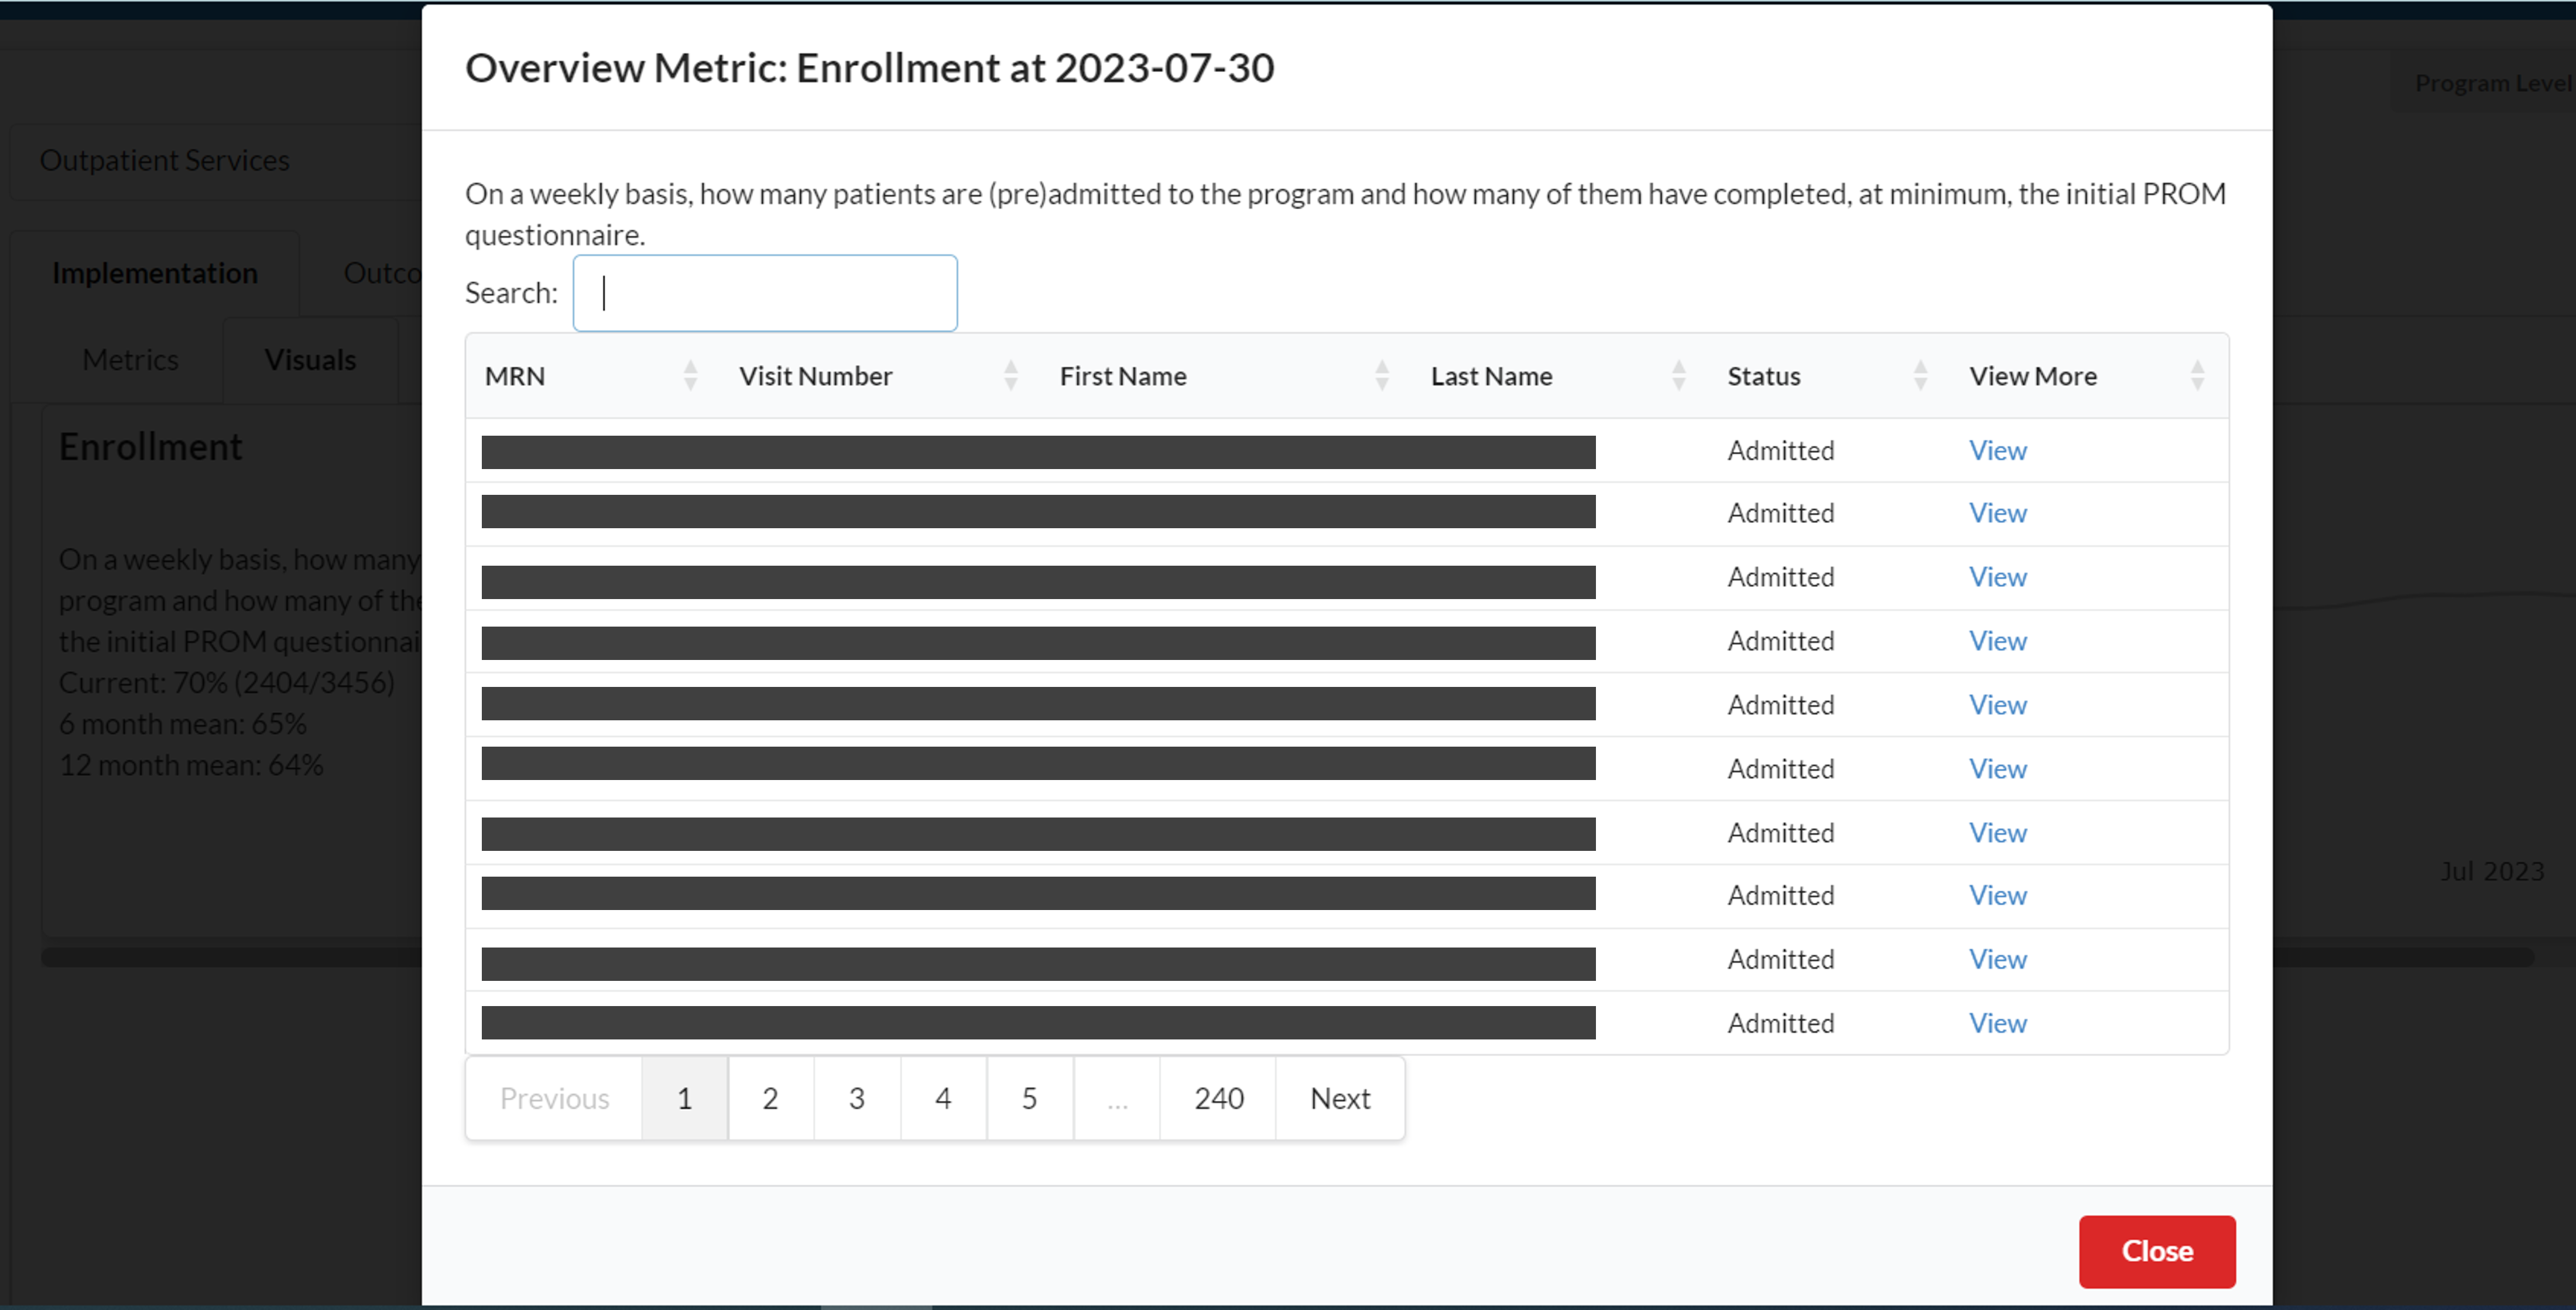This screenshot has width=2576, height=1310.
Task: Sort table by MRN column arrows
Action: coord(690,376)
